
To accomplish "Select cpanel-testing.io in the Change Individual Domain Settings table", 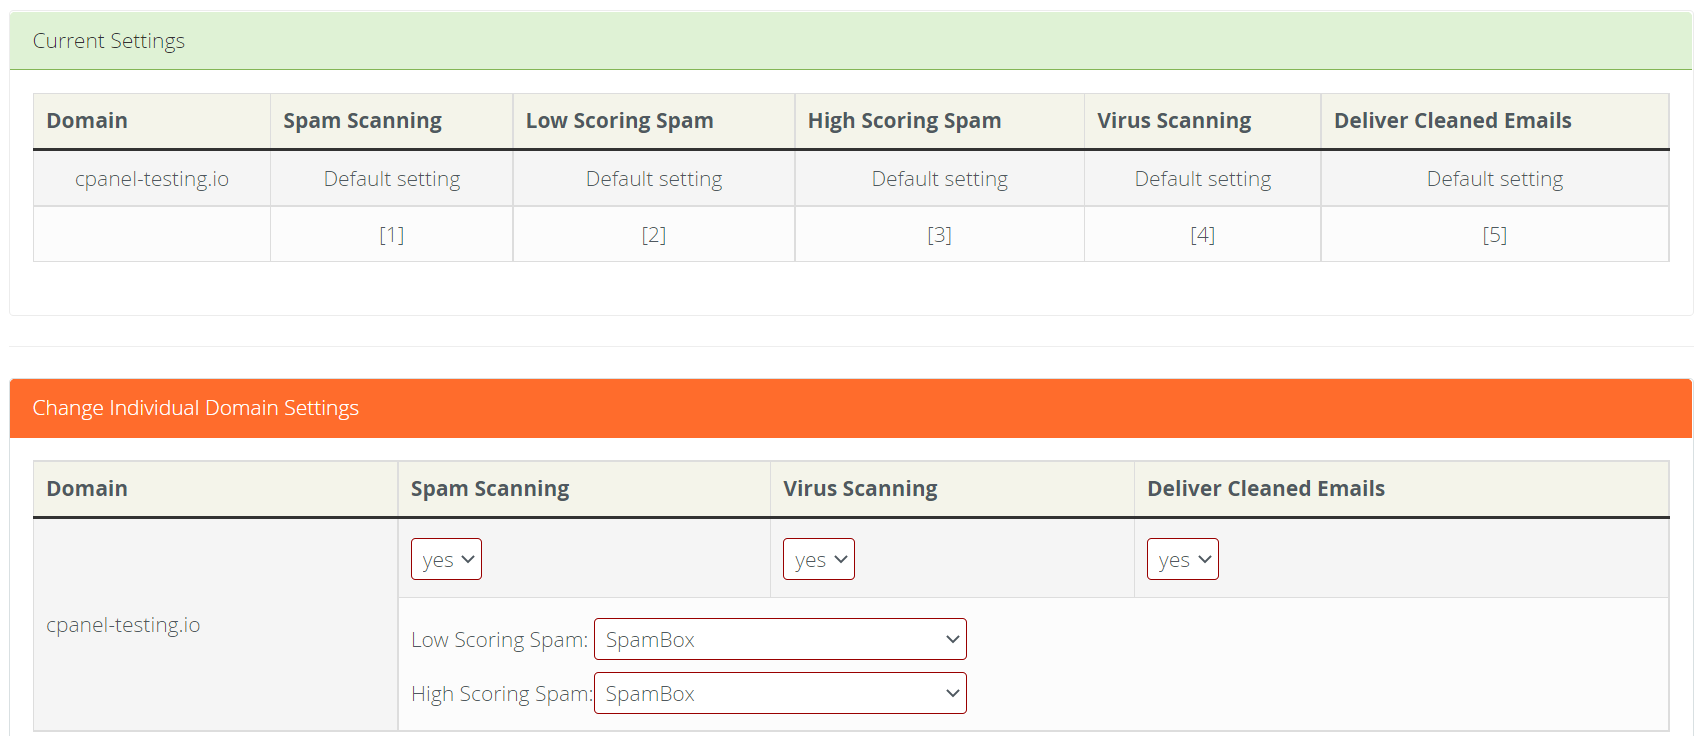I will click(x=123, y=625).
